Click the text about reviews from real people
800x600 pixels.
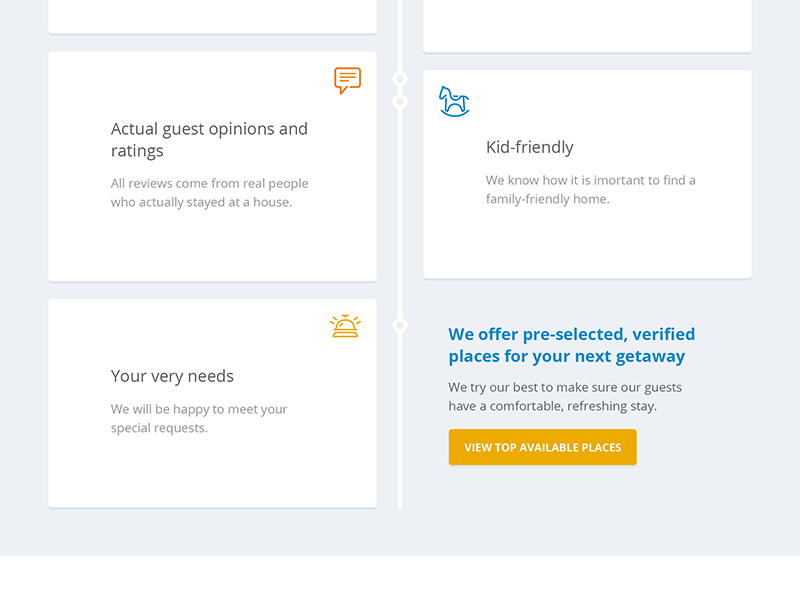pos(209,193)
